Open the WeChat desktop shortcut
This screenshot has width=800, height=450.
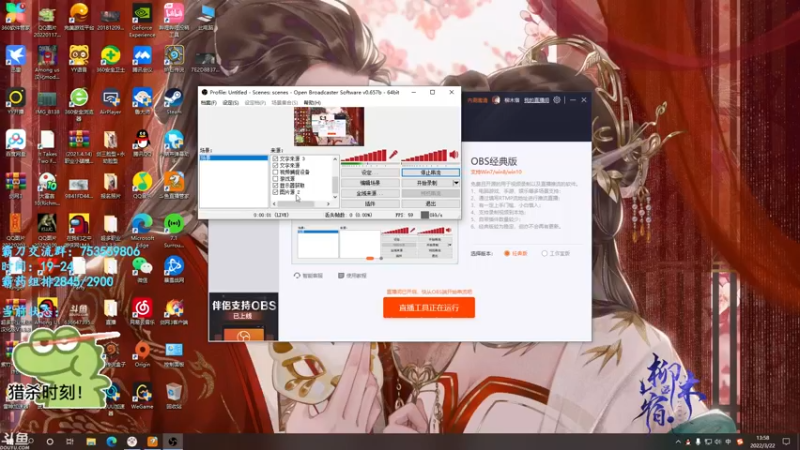click(142, 269)
